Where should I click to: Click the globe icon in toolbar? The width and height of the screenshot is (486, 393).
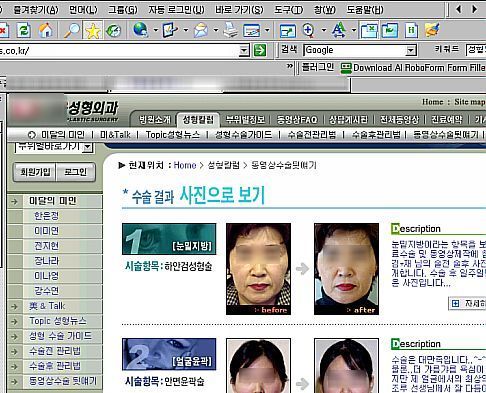pos(141,30)
